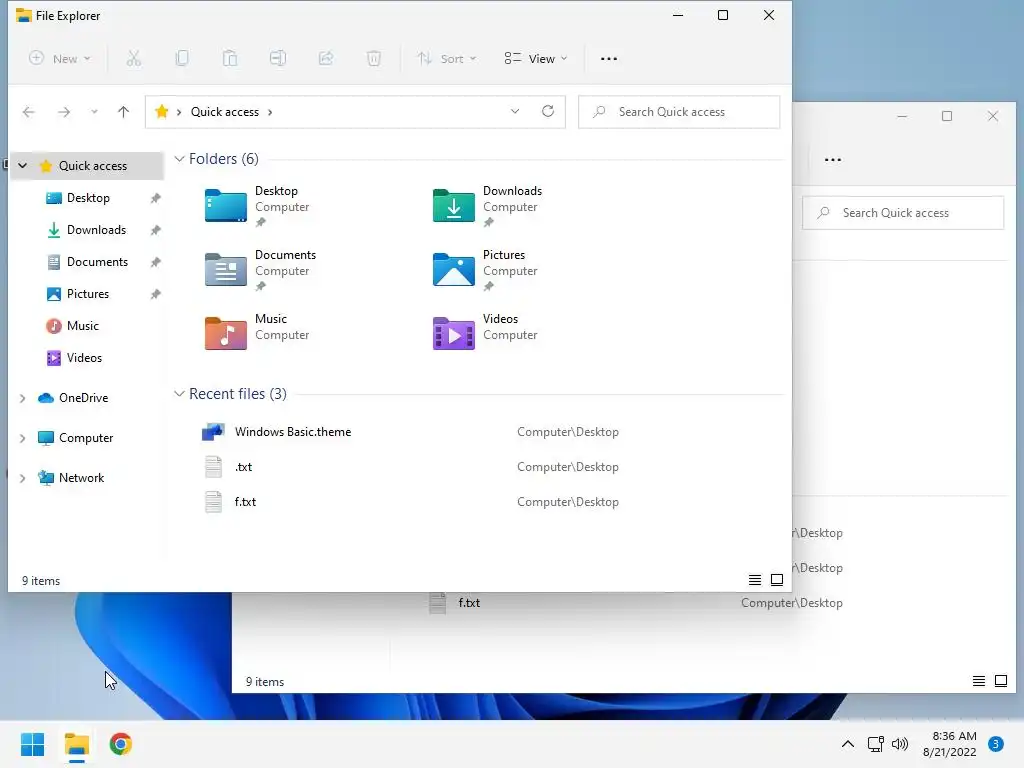Switch to details view icon in front window

click(x=754, y=580)
